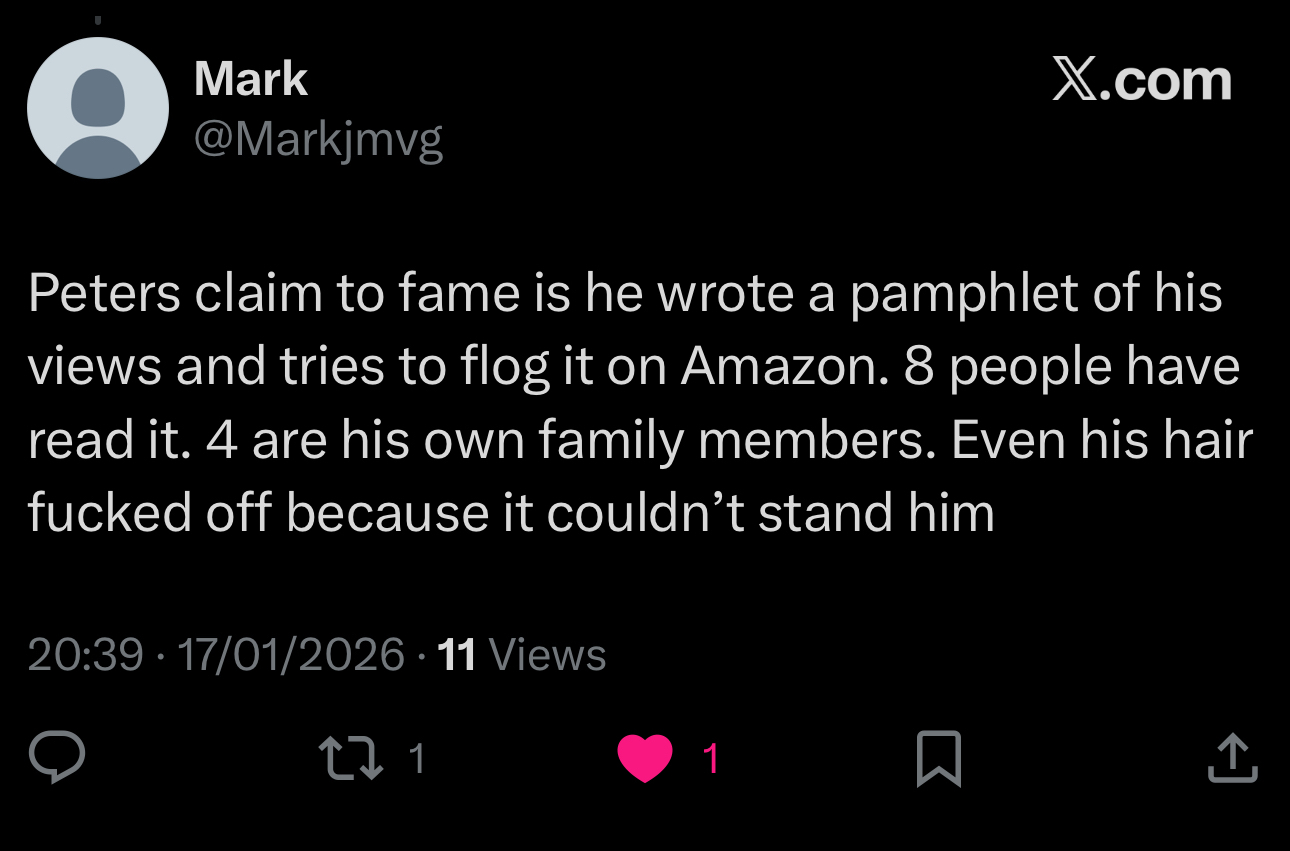Click the 17/01/2026 post date

(x=291, y=655)
